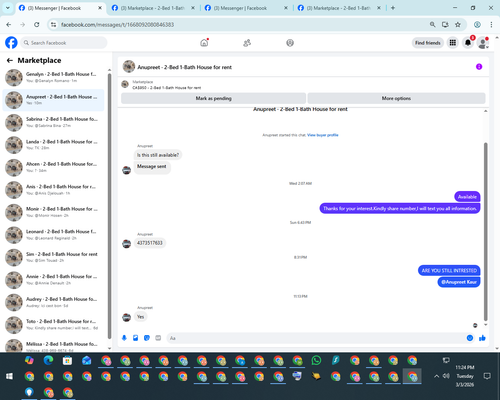The height and width of the screenshot is (400, 500).
Task: Open Sim's chat conversation
Action: [53, 257]
